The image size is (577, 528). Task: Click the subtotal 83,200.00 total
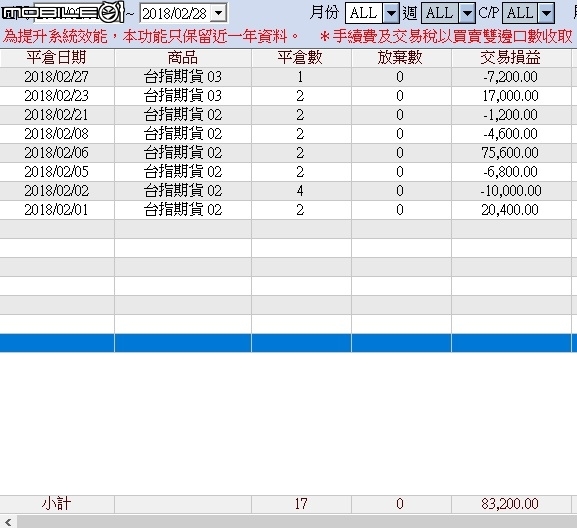click(x=510, y=504)
